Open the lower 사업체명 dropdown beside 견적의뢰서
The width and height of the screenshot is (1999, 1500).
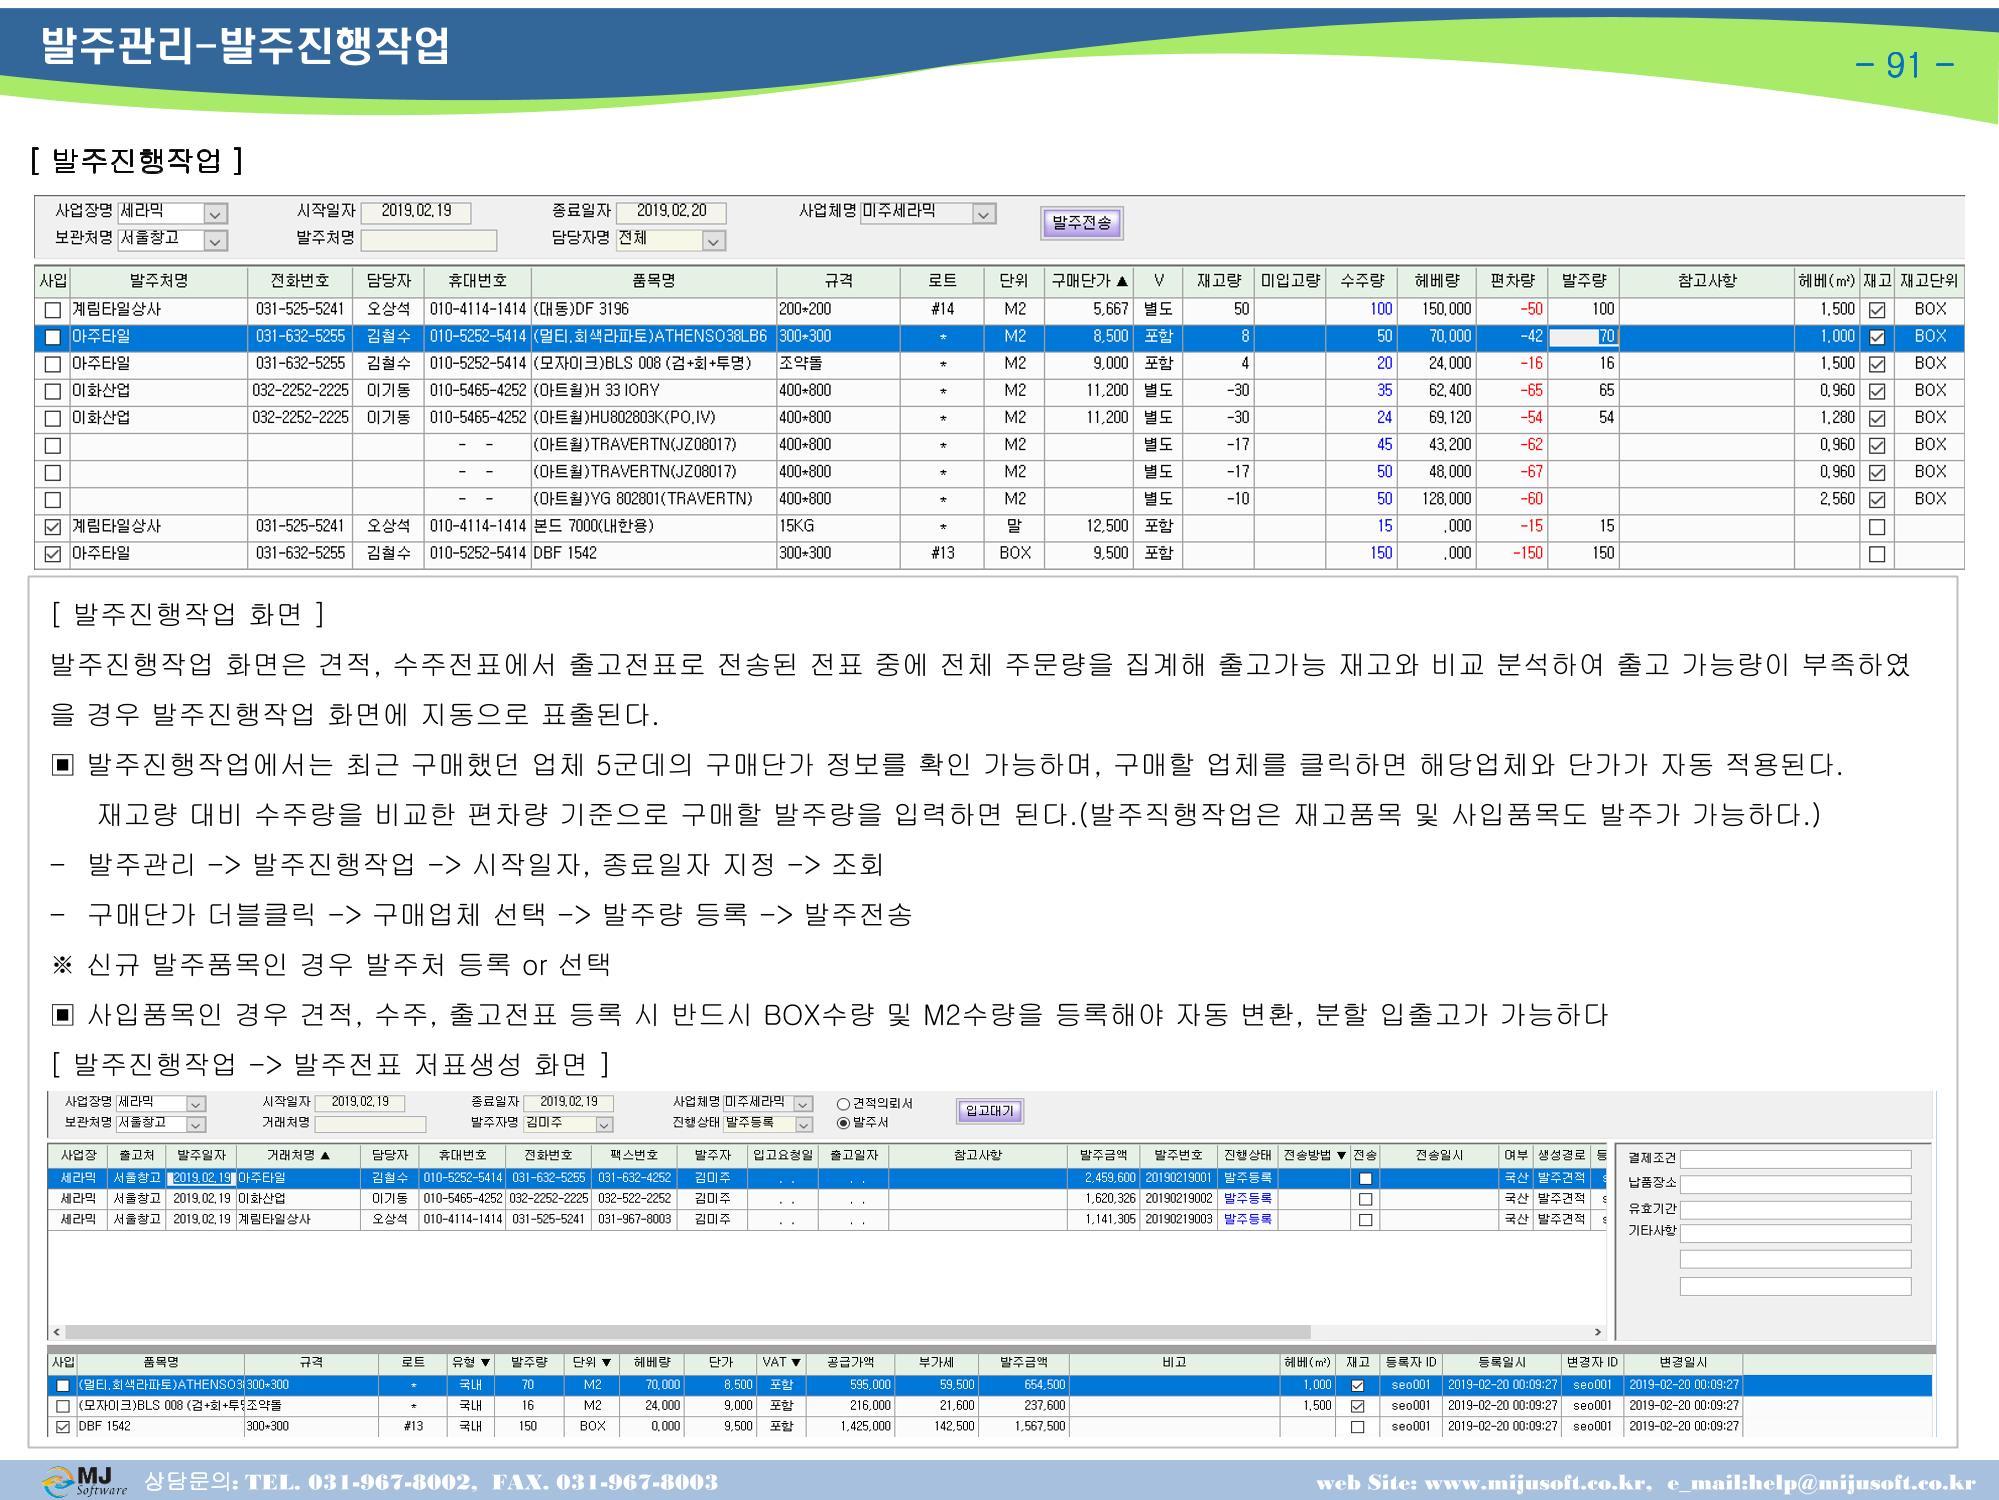tap(804, 1104)
